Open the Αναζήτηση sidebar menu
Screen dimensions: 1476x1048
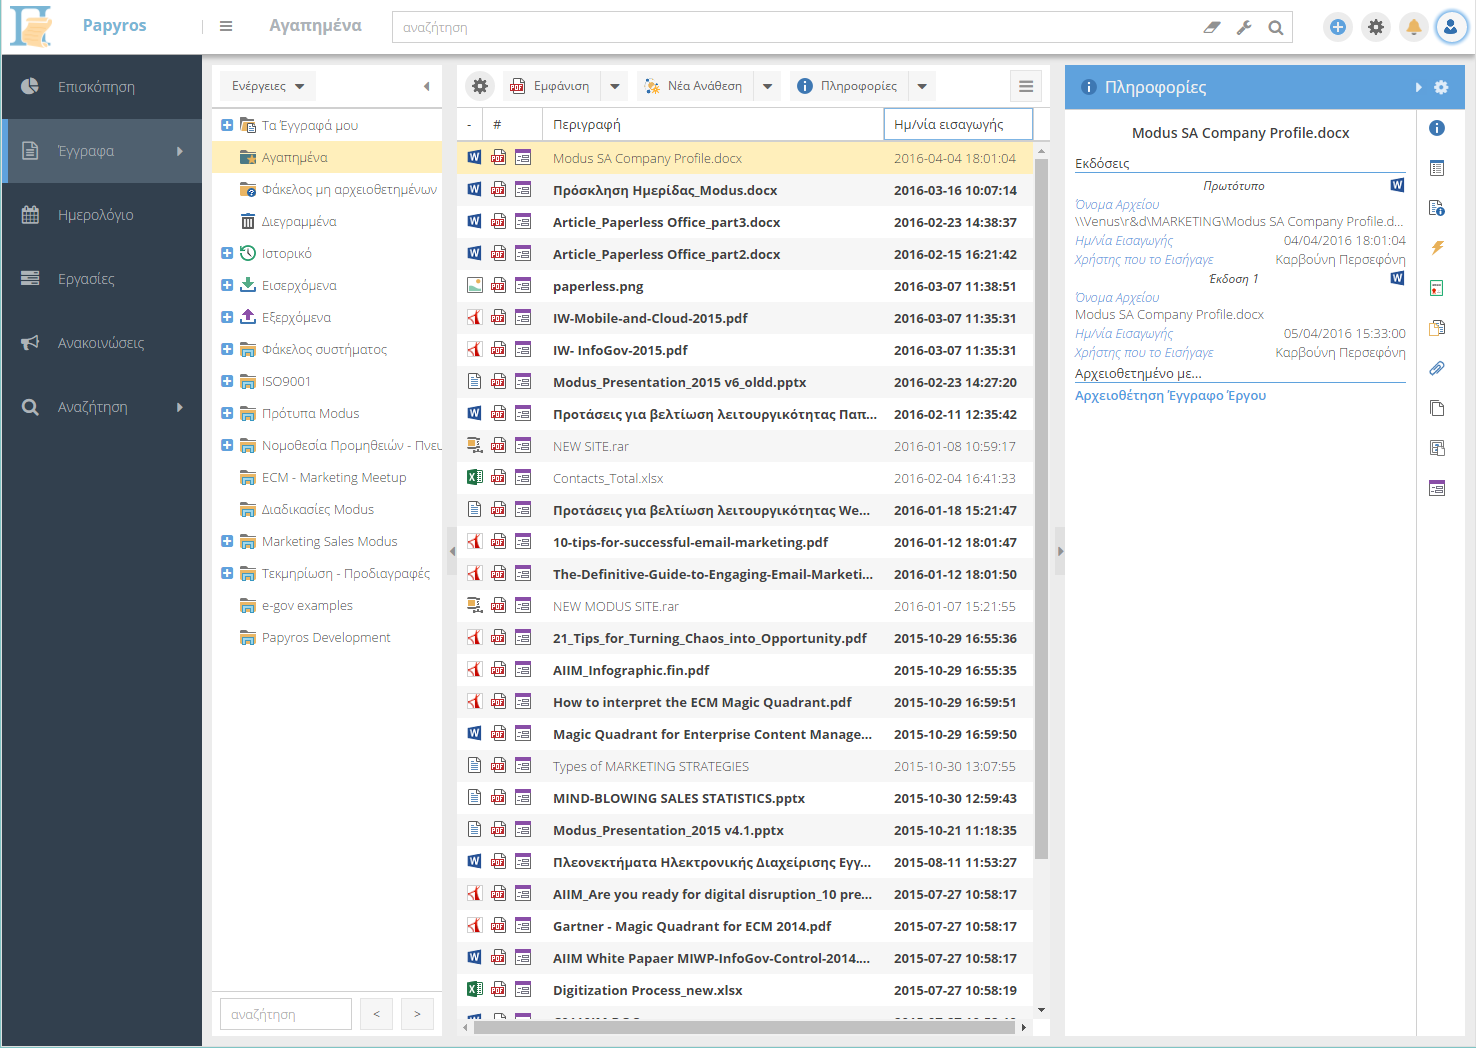pos(102,407)
